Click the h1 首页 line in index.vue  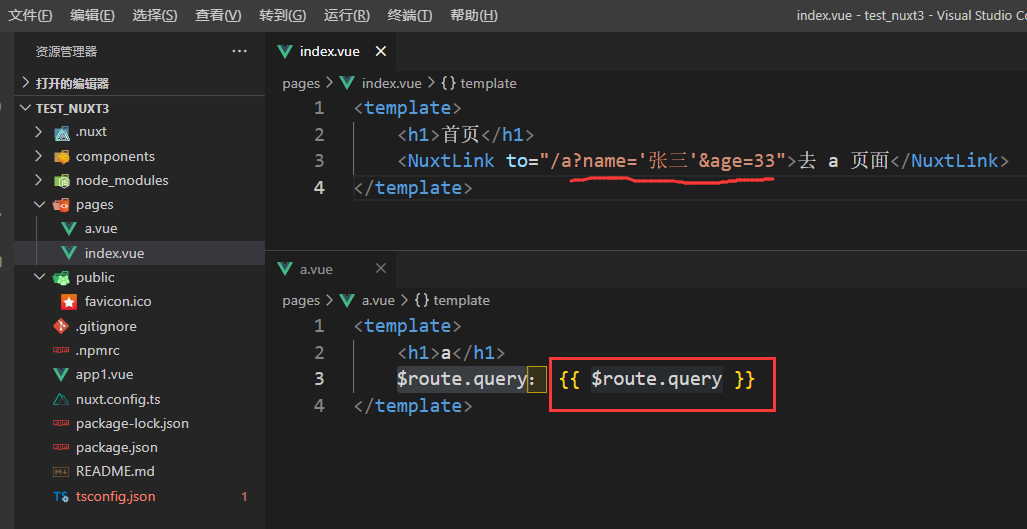click(x=466, y=134)
